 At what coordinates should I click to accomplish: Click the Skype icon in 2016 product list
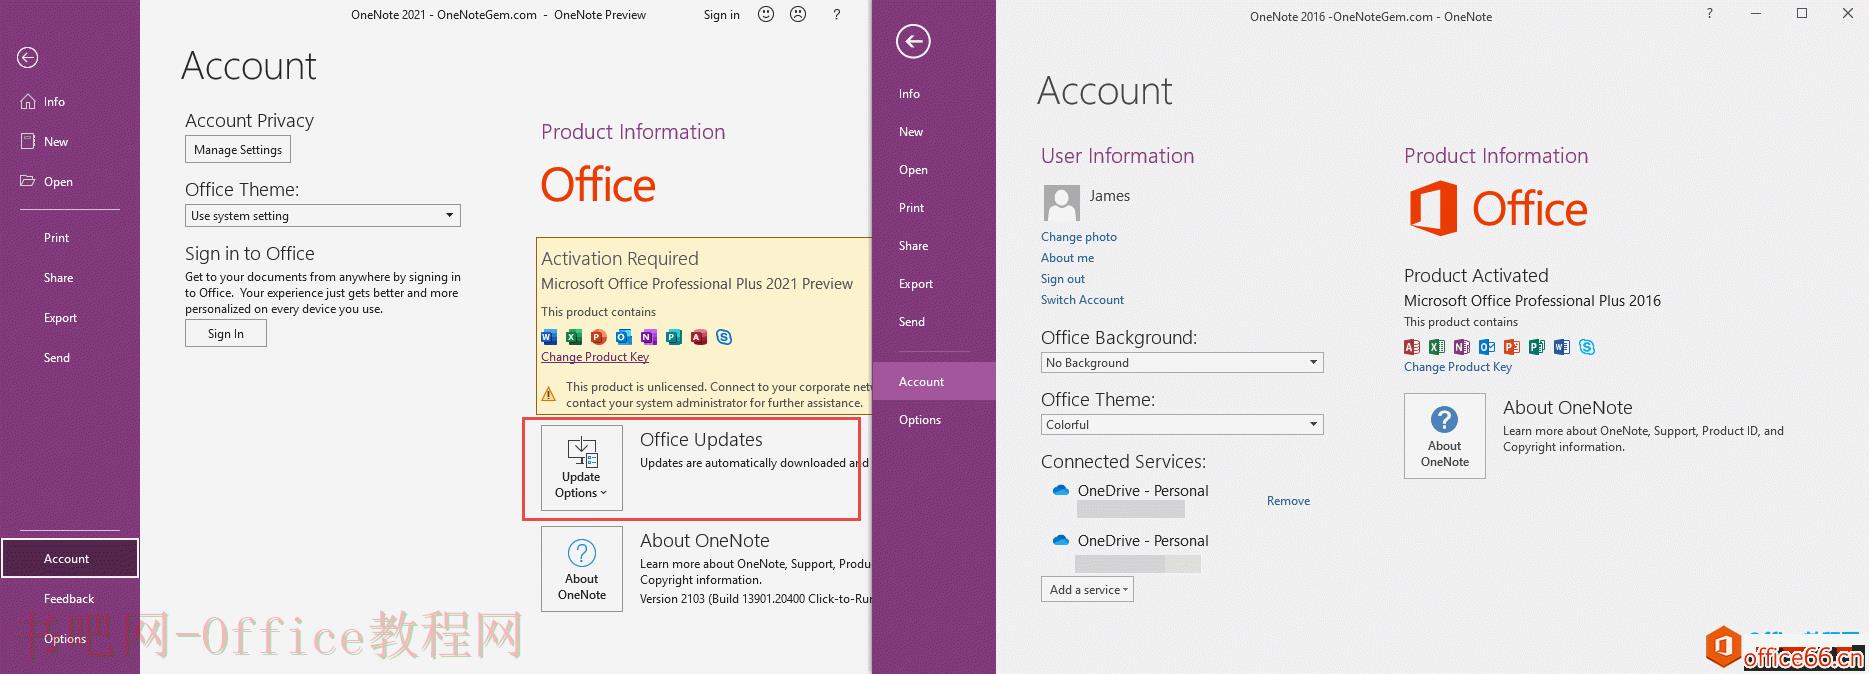coord(1587,347)
